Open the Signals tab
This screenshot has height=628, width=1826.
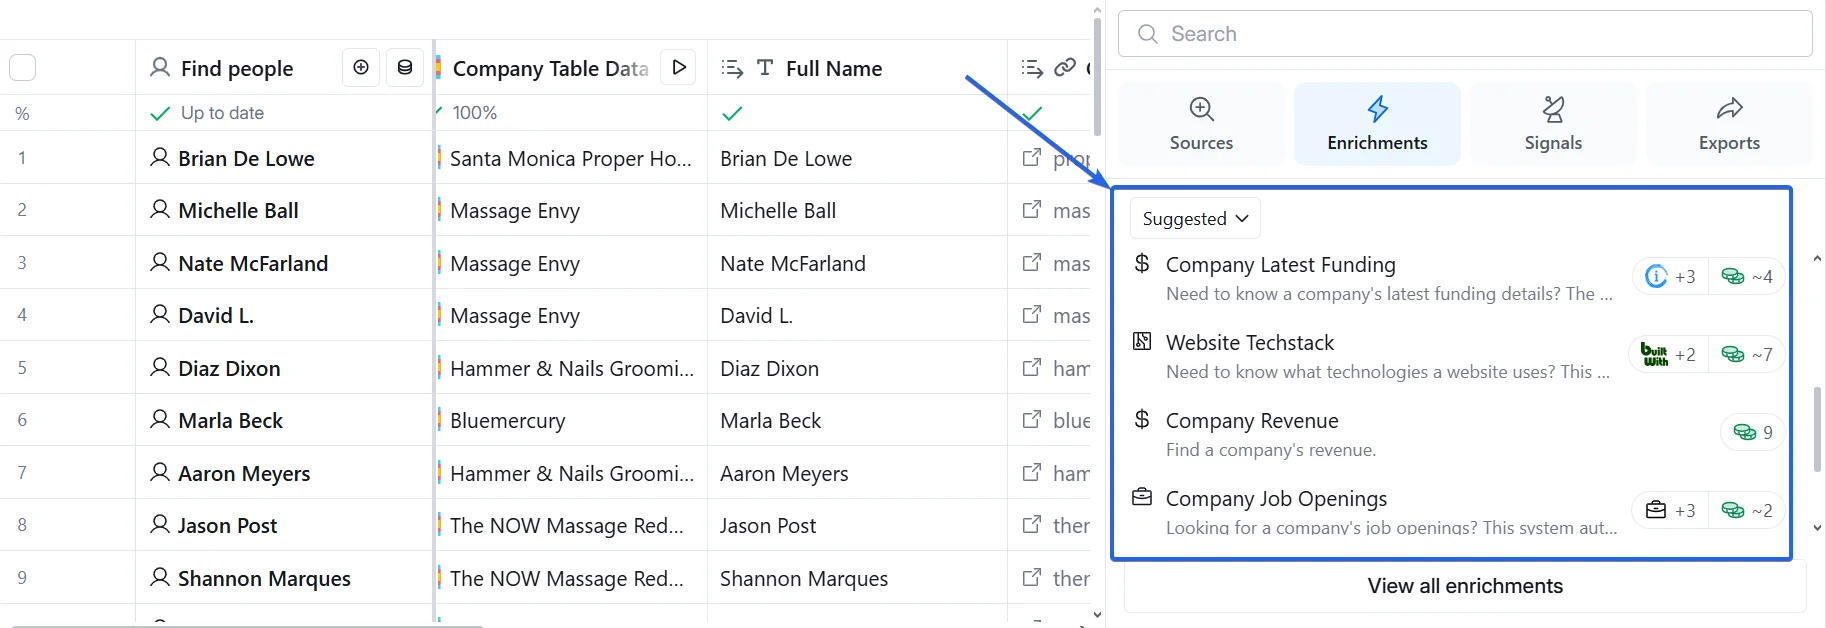[x=1553, y=124]
